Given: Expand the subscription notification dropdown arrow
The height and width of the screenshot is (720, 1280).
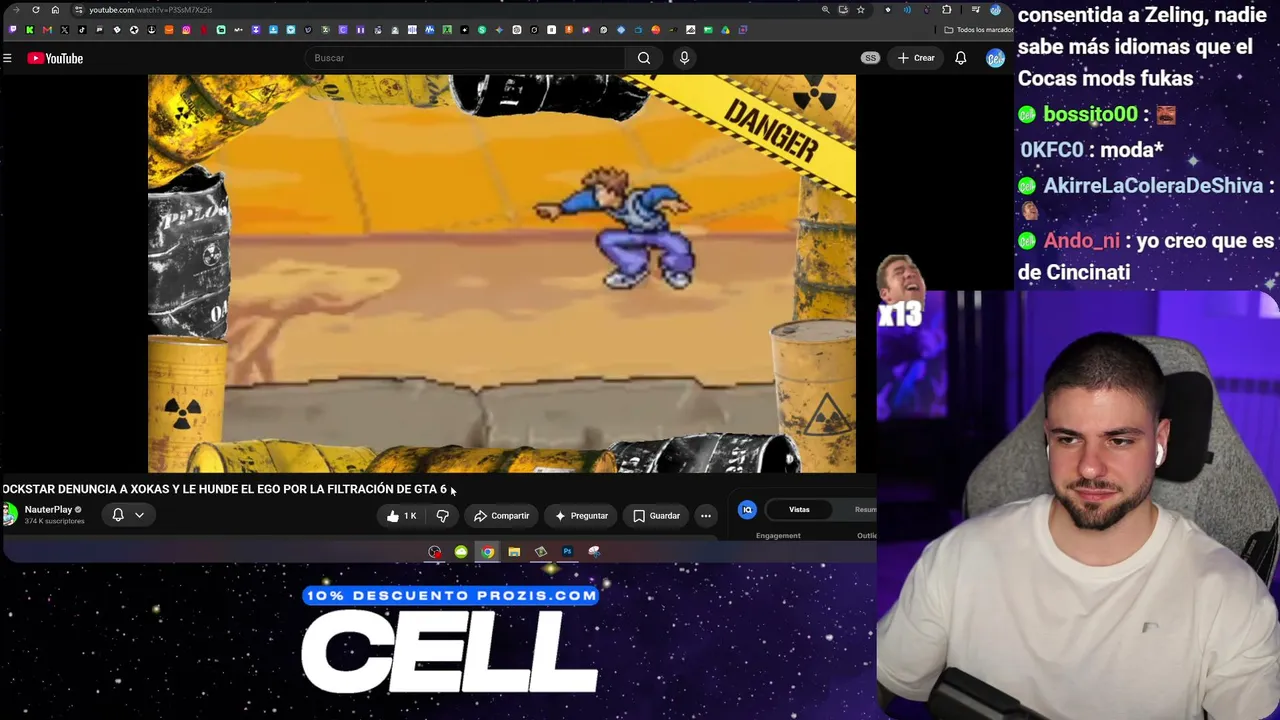Looking at the screenshot, I should click(x=140, y=515).
